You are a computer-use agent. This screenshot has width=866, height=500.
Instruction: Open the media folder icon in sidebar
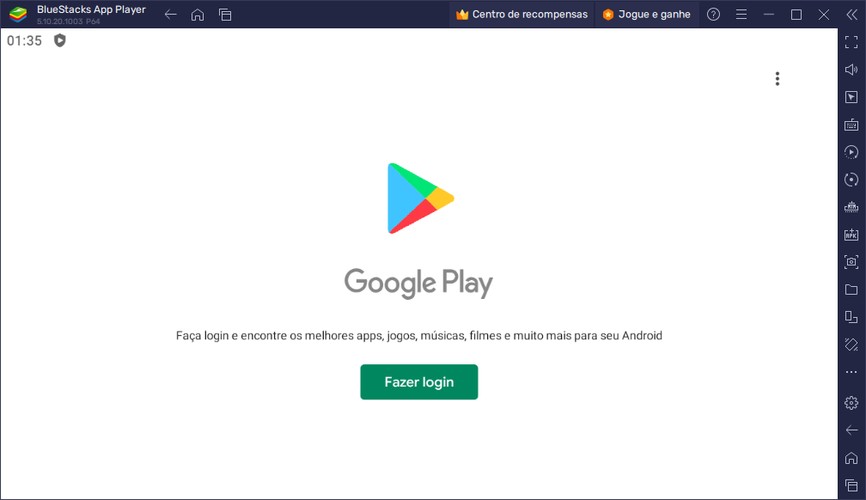(851, 290)
